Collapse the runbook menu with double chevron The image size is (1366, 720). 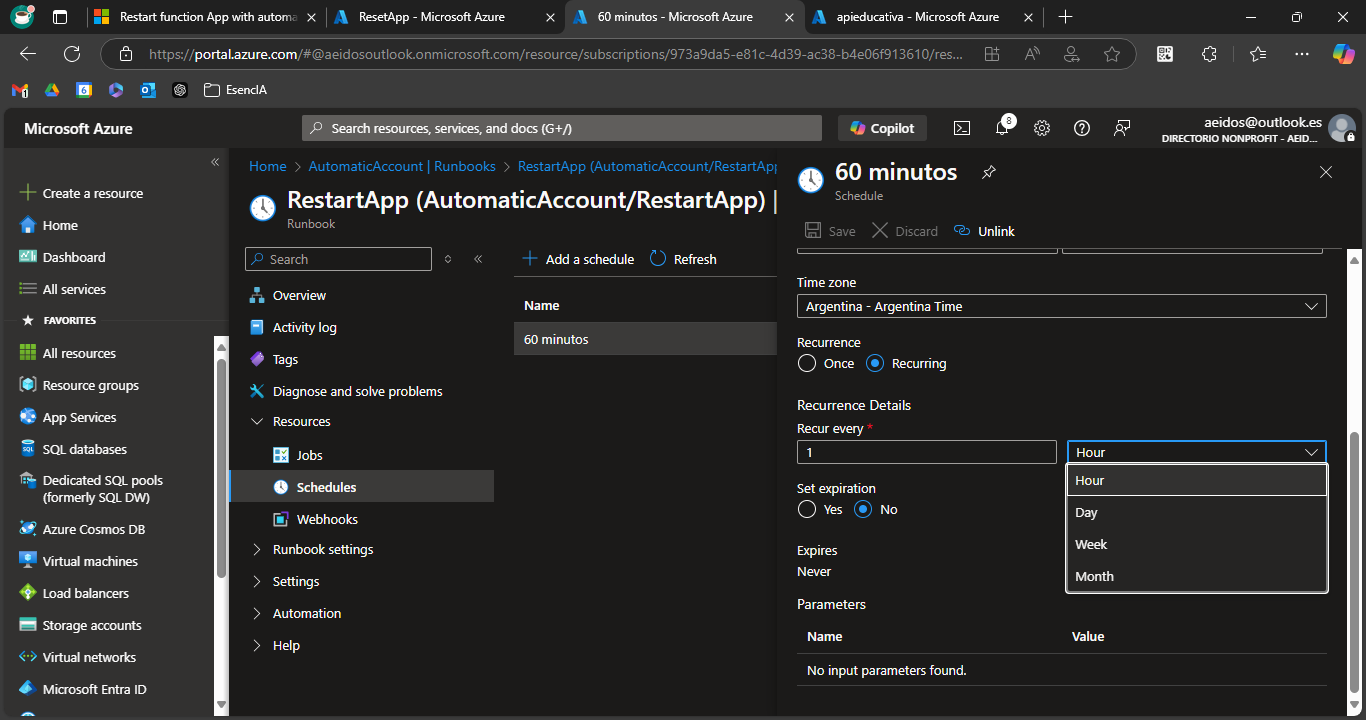[478, 259]
